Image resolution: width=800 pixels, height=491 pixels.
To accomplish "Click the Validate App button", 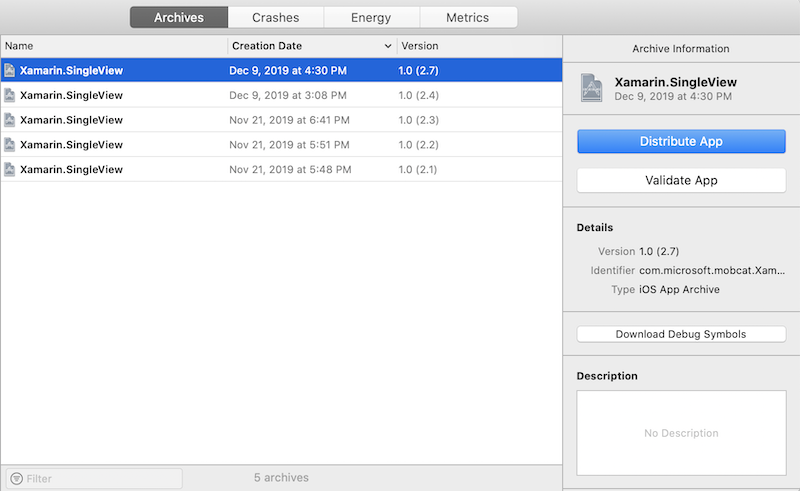I will click(x=681, y=180).
